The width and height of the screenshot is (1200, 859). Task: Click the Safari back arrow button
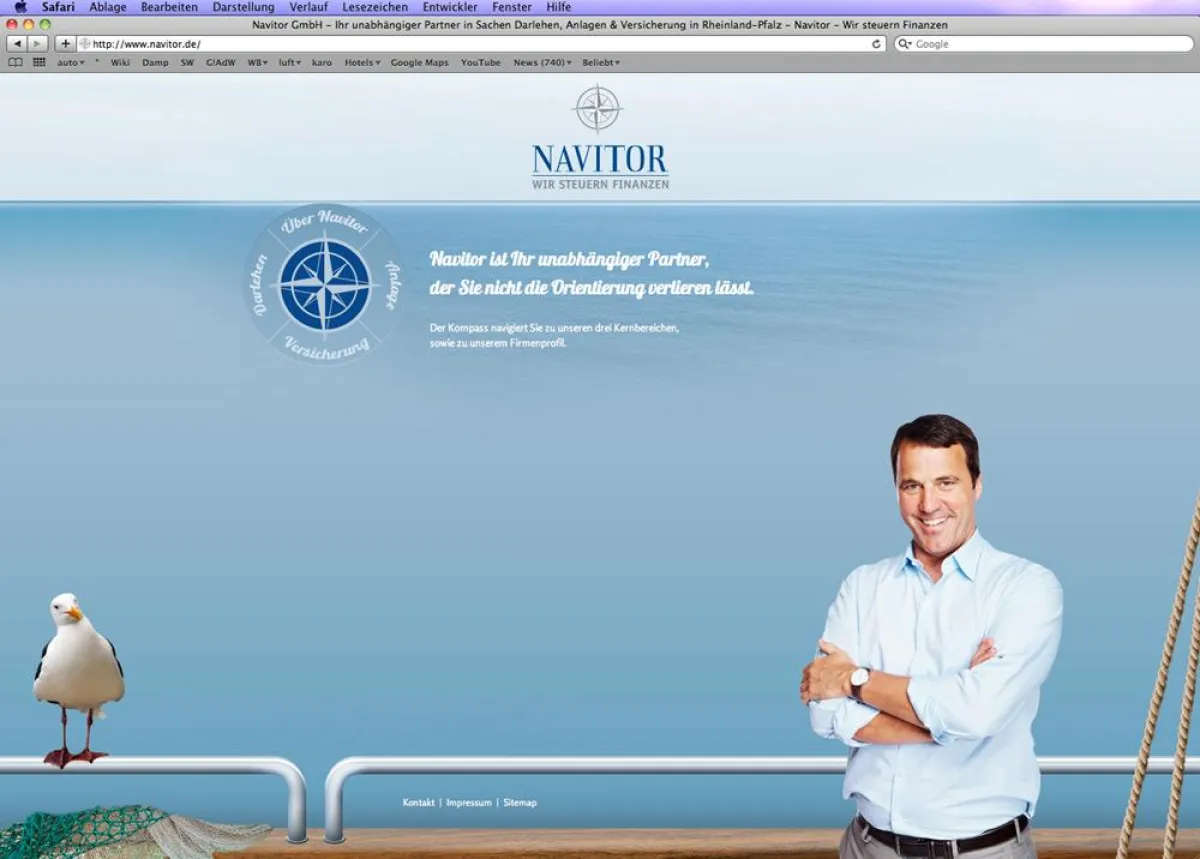(x=17, y=44)
